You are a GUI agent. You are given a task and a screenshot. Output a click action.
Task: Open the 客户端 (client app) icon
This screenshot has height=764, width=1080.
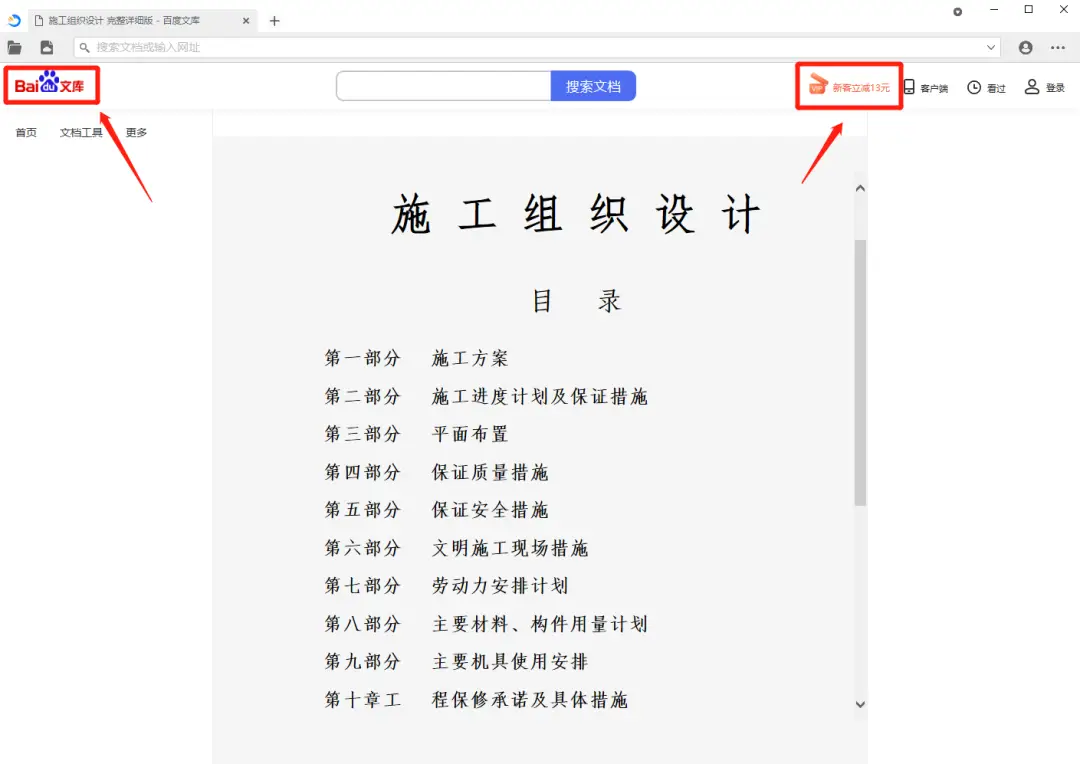(x=921, y=87)
